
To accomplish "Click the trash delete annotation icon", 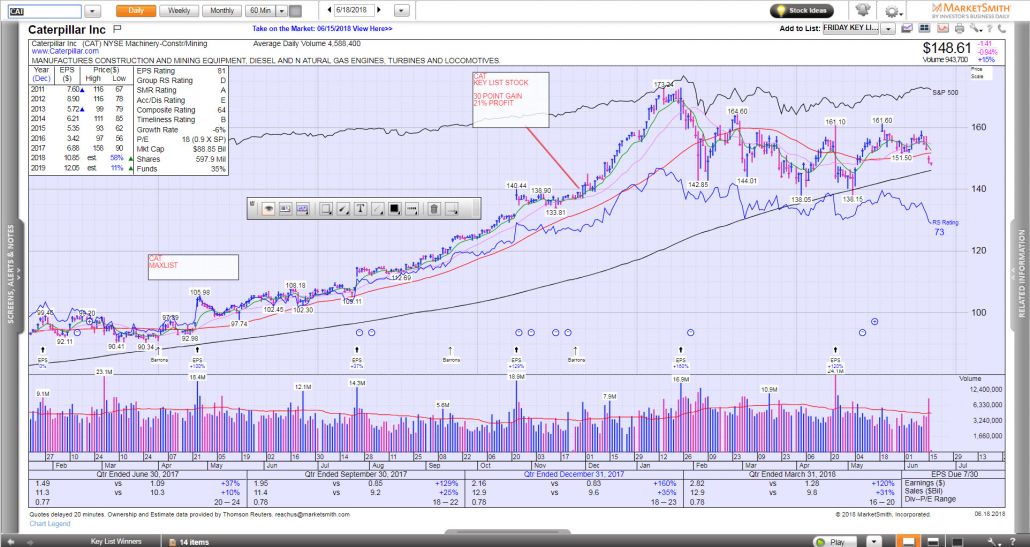I will [434, 209].
